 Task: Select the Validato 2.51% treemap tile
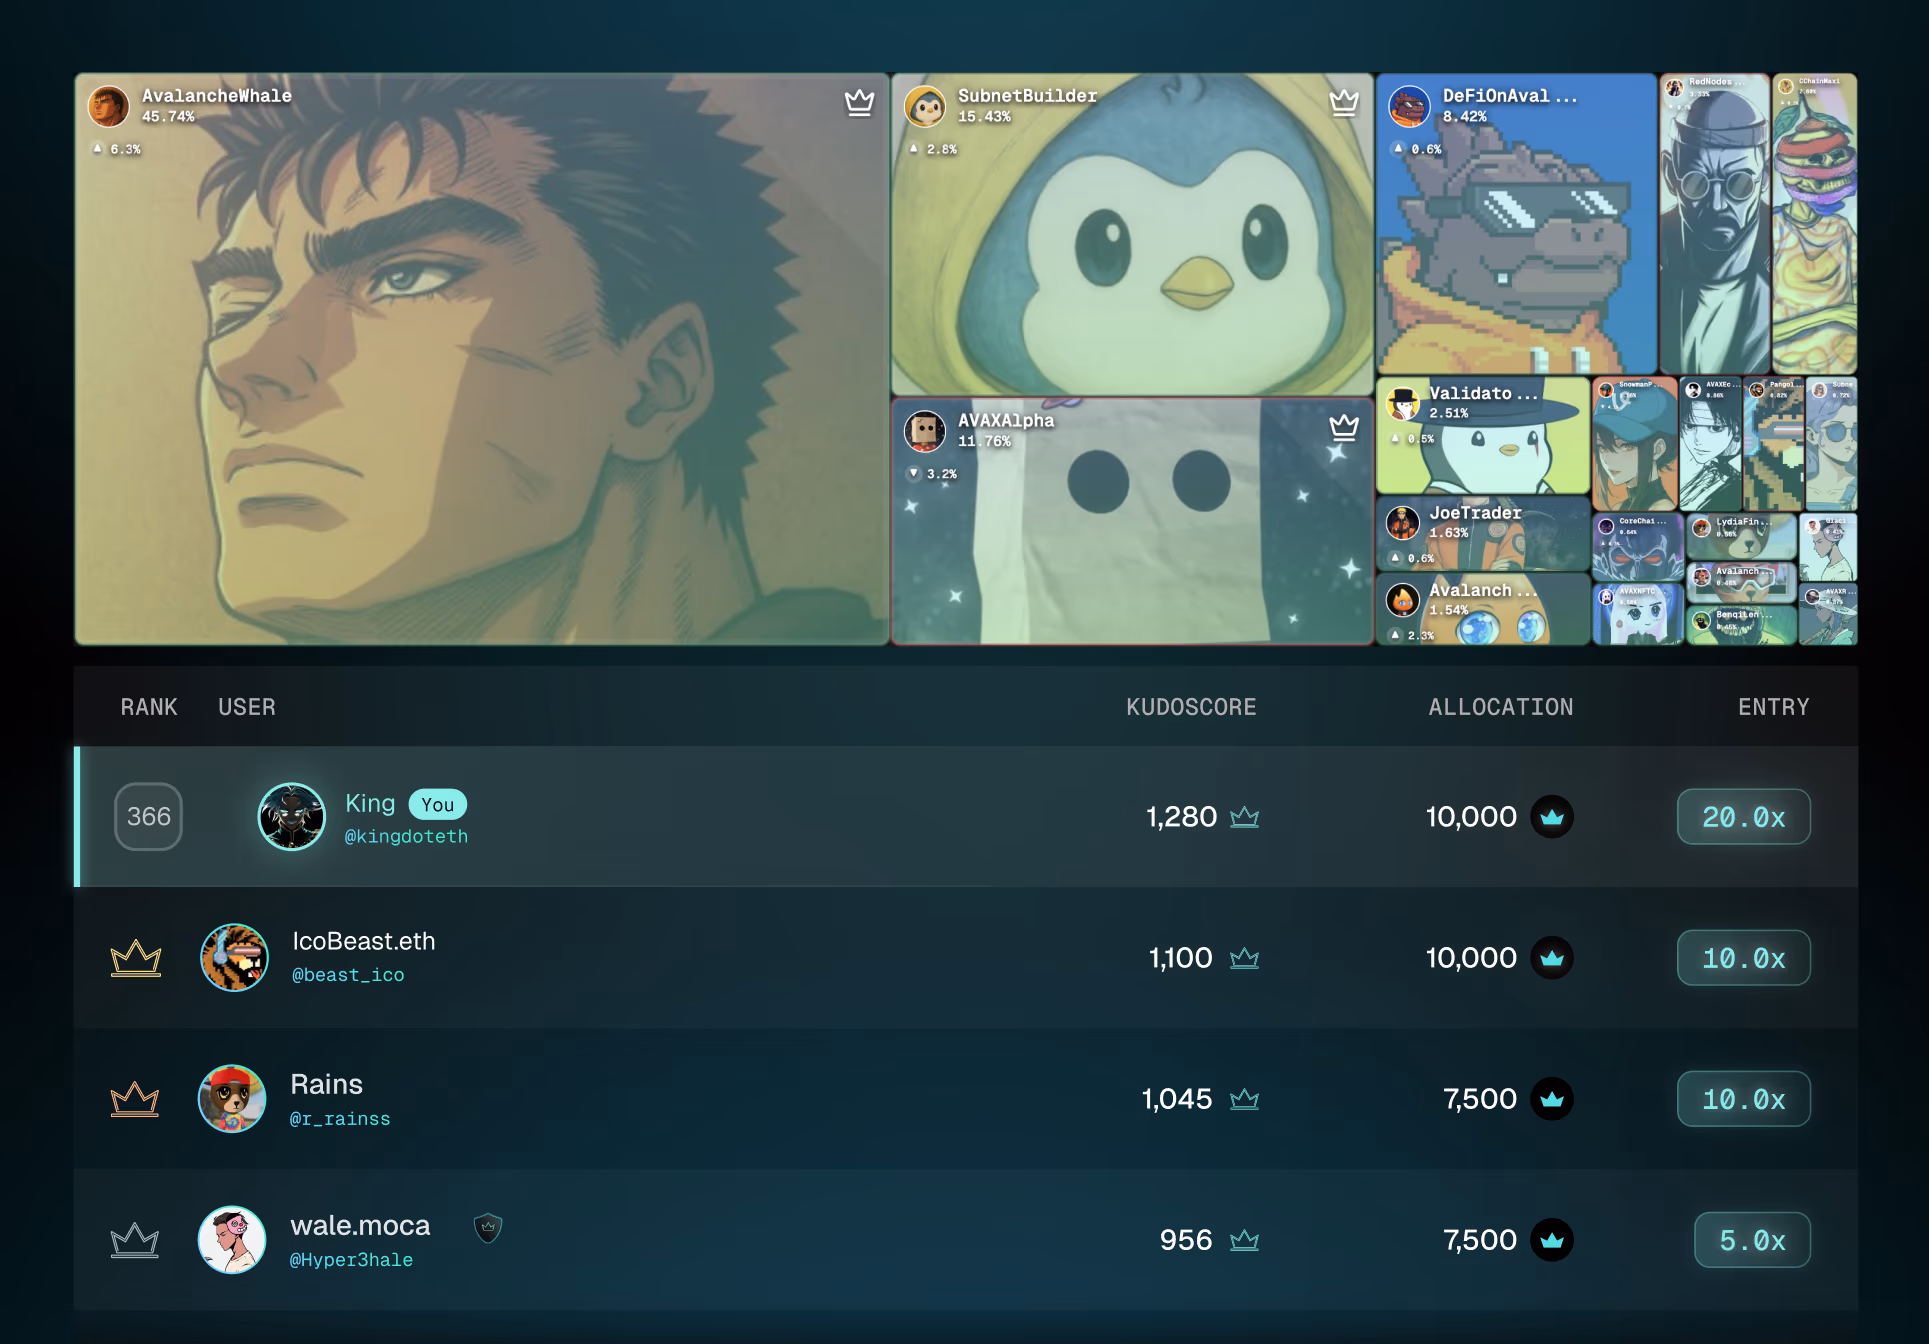coord(1483,435)
